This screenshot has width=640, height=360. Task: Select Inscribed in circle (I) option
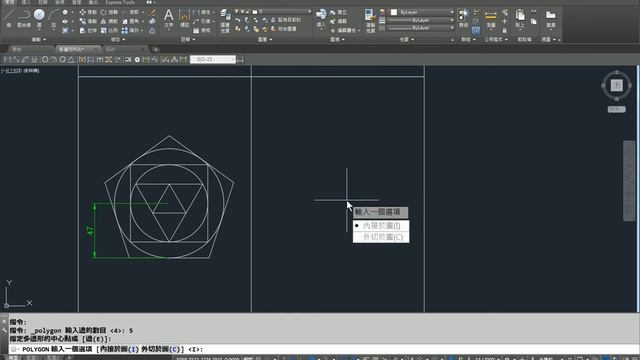click(381, 226)
